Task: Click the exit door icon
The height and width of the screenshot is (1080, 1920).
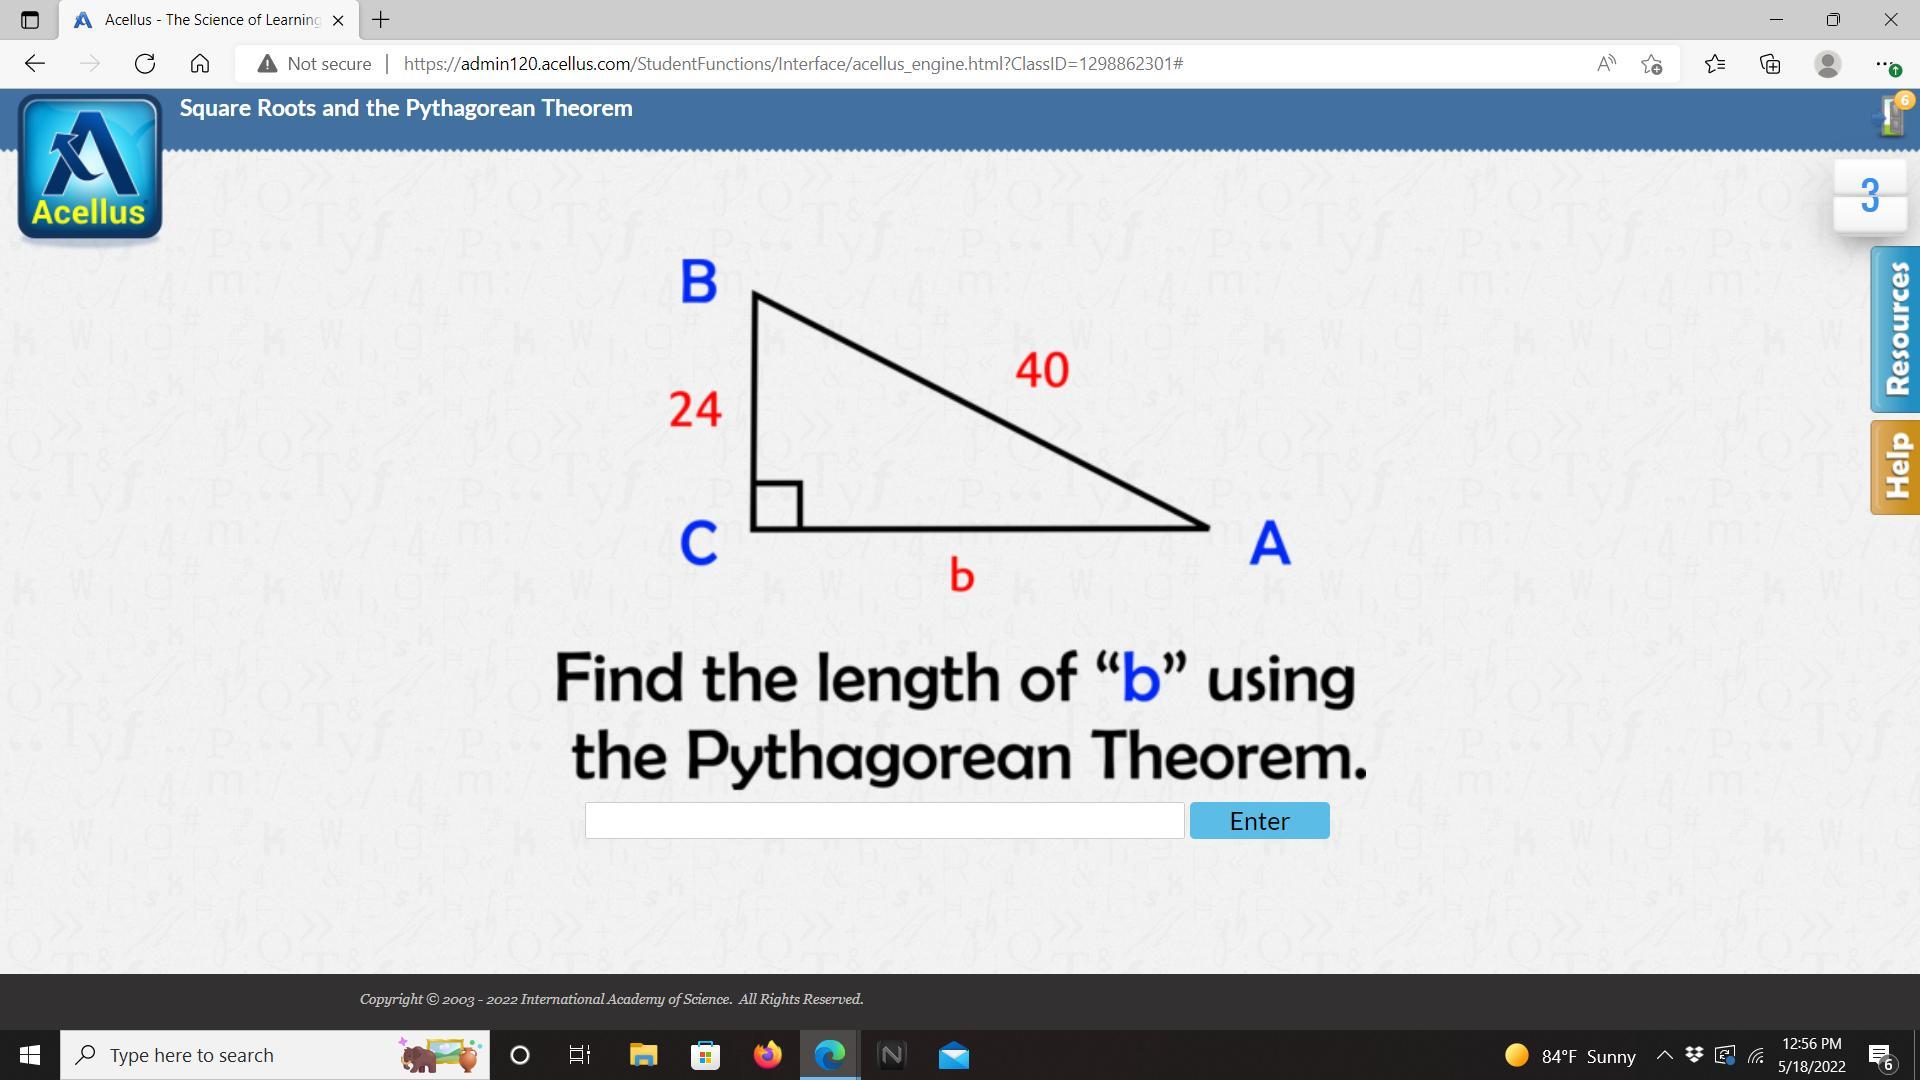Action: pos(1891,116)
